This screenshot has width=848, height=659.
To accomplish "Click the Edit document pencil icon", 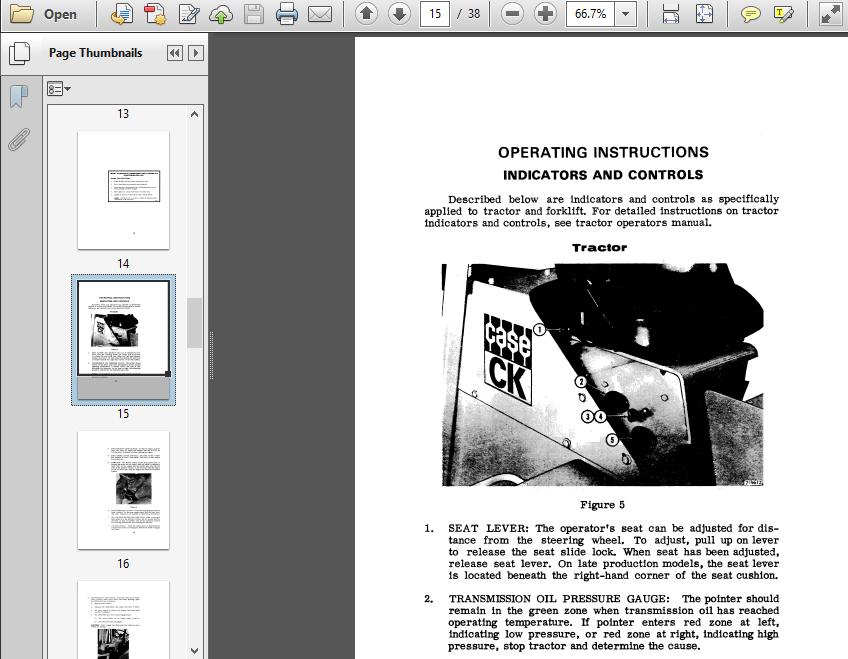I will point(189,14).
